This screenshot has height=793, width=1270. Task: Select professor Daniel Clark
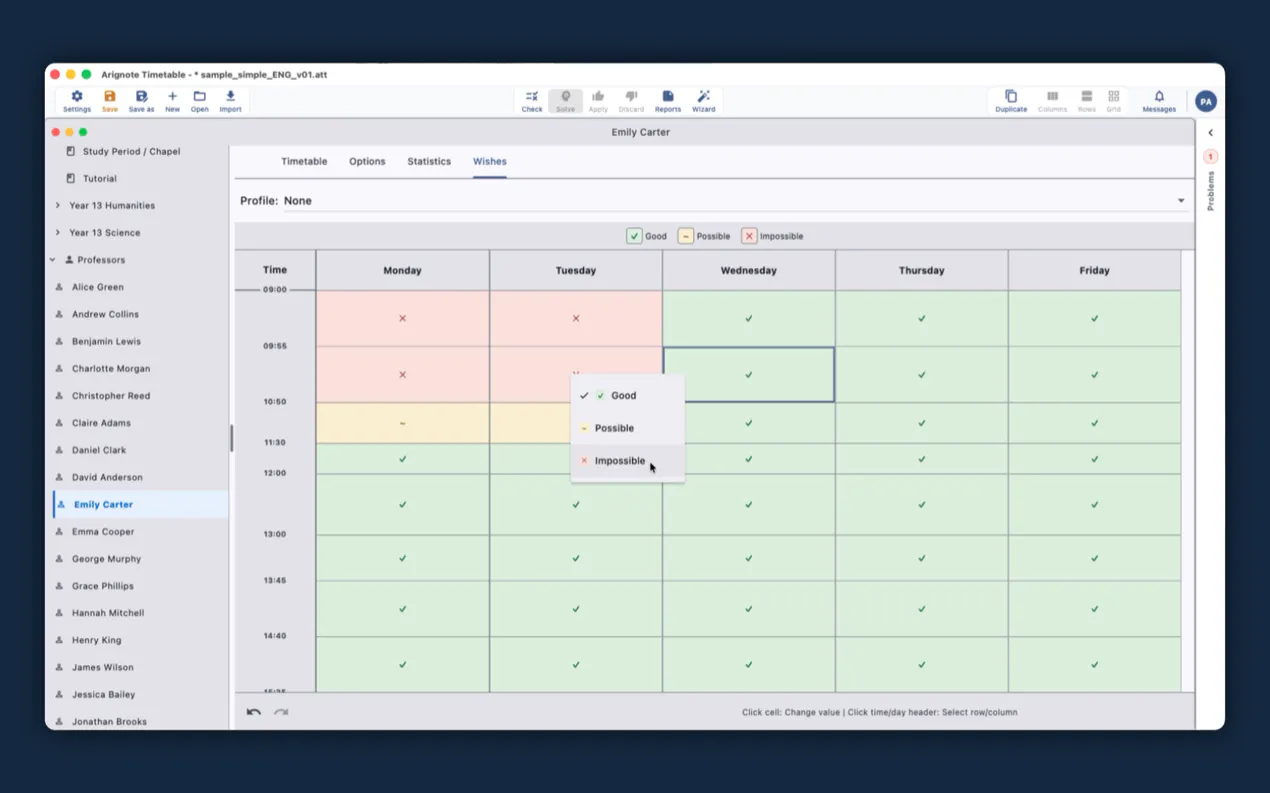click(x=99, y=450)
